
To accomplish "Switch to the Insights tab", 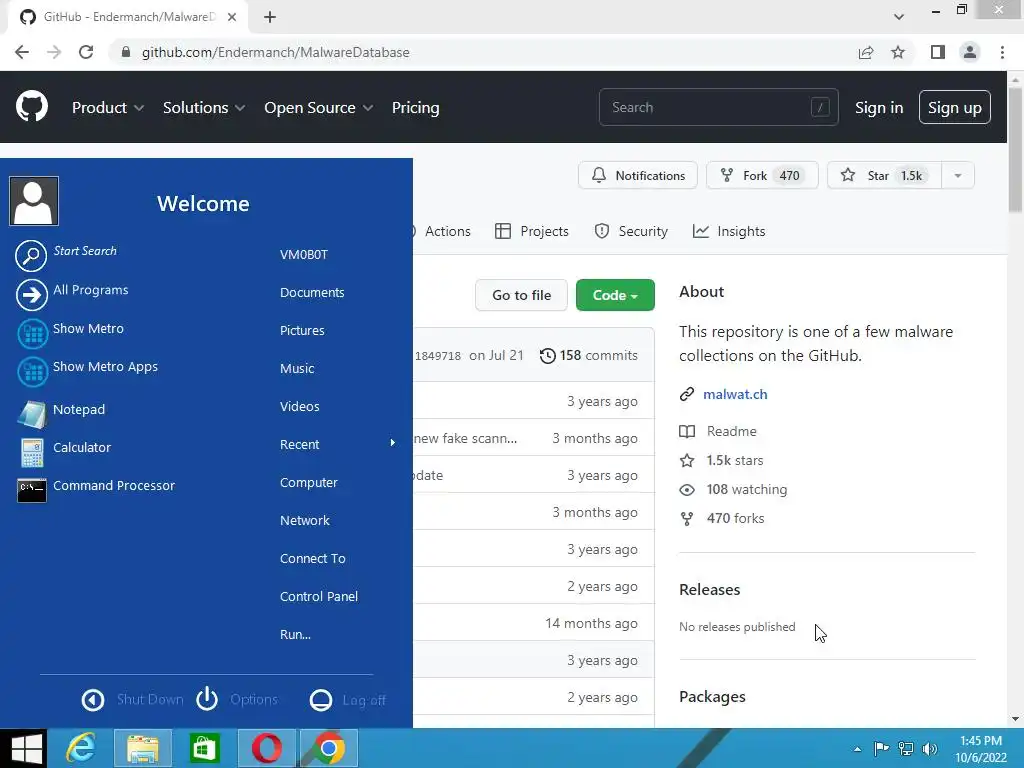I will point(729,231).
